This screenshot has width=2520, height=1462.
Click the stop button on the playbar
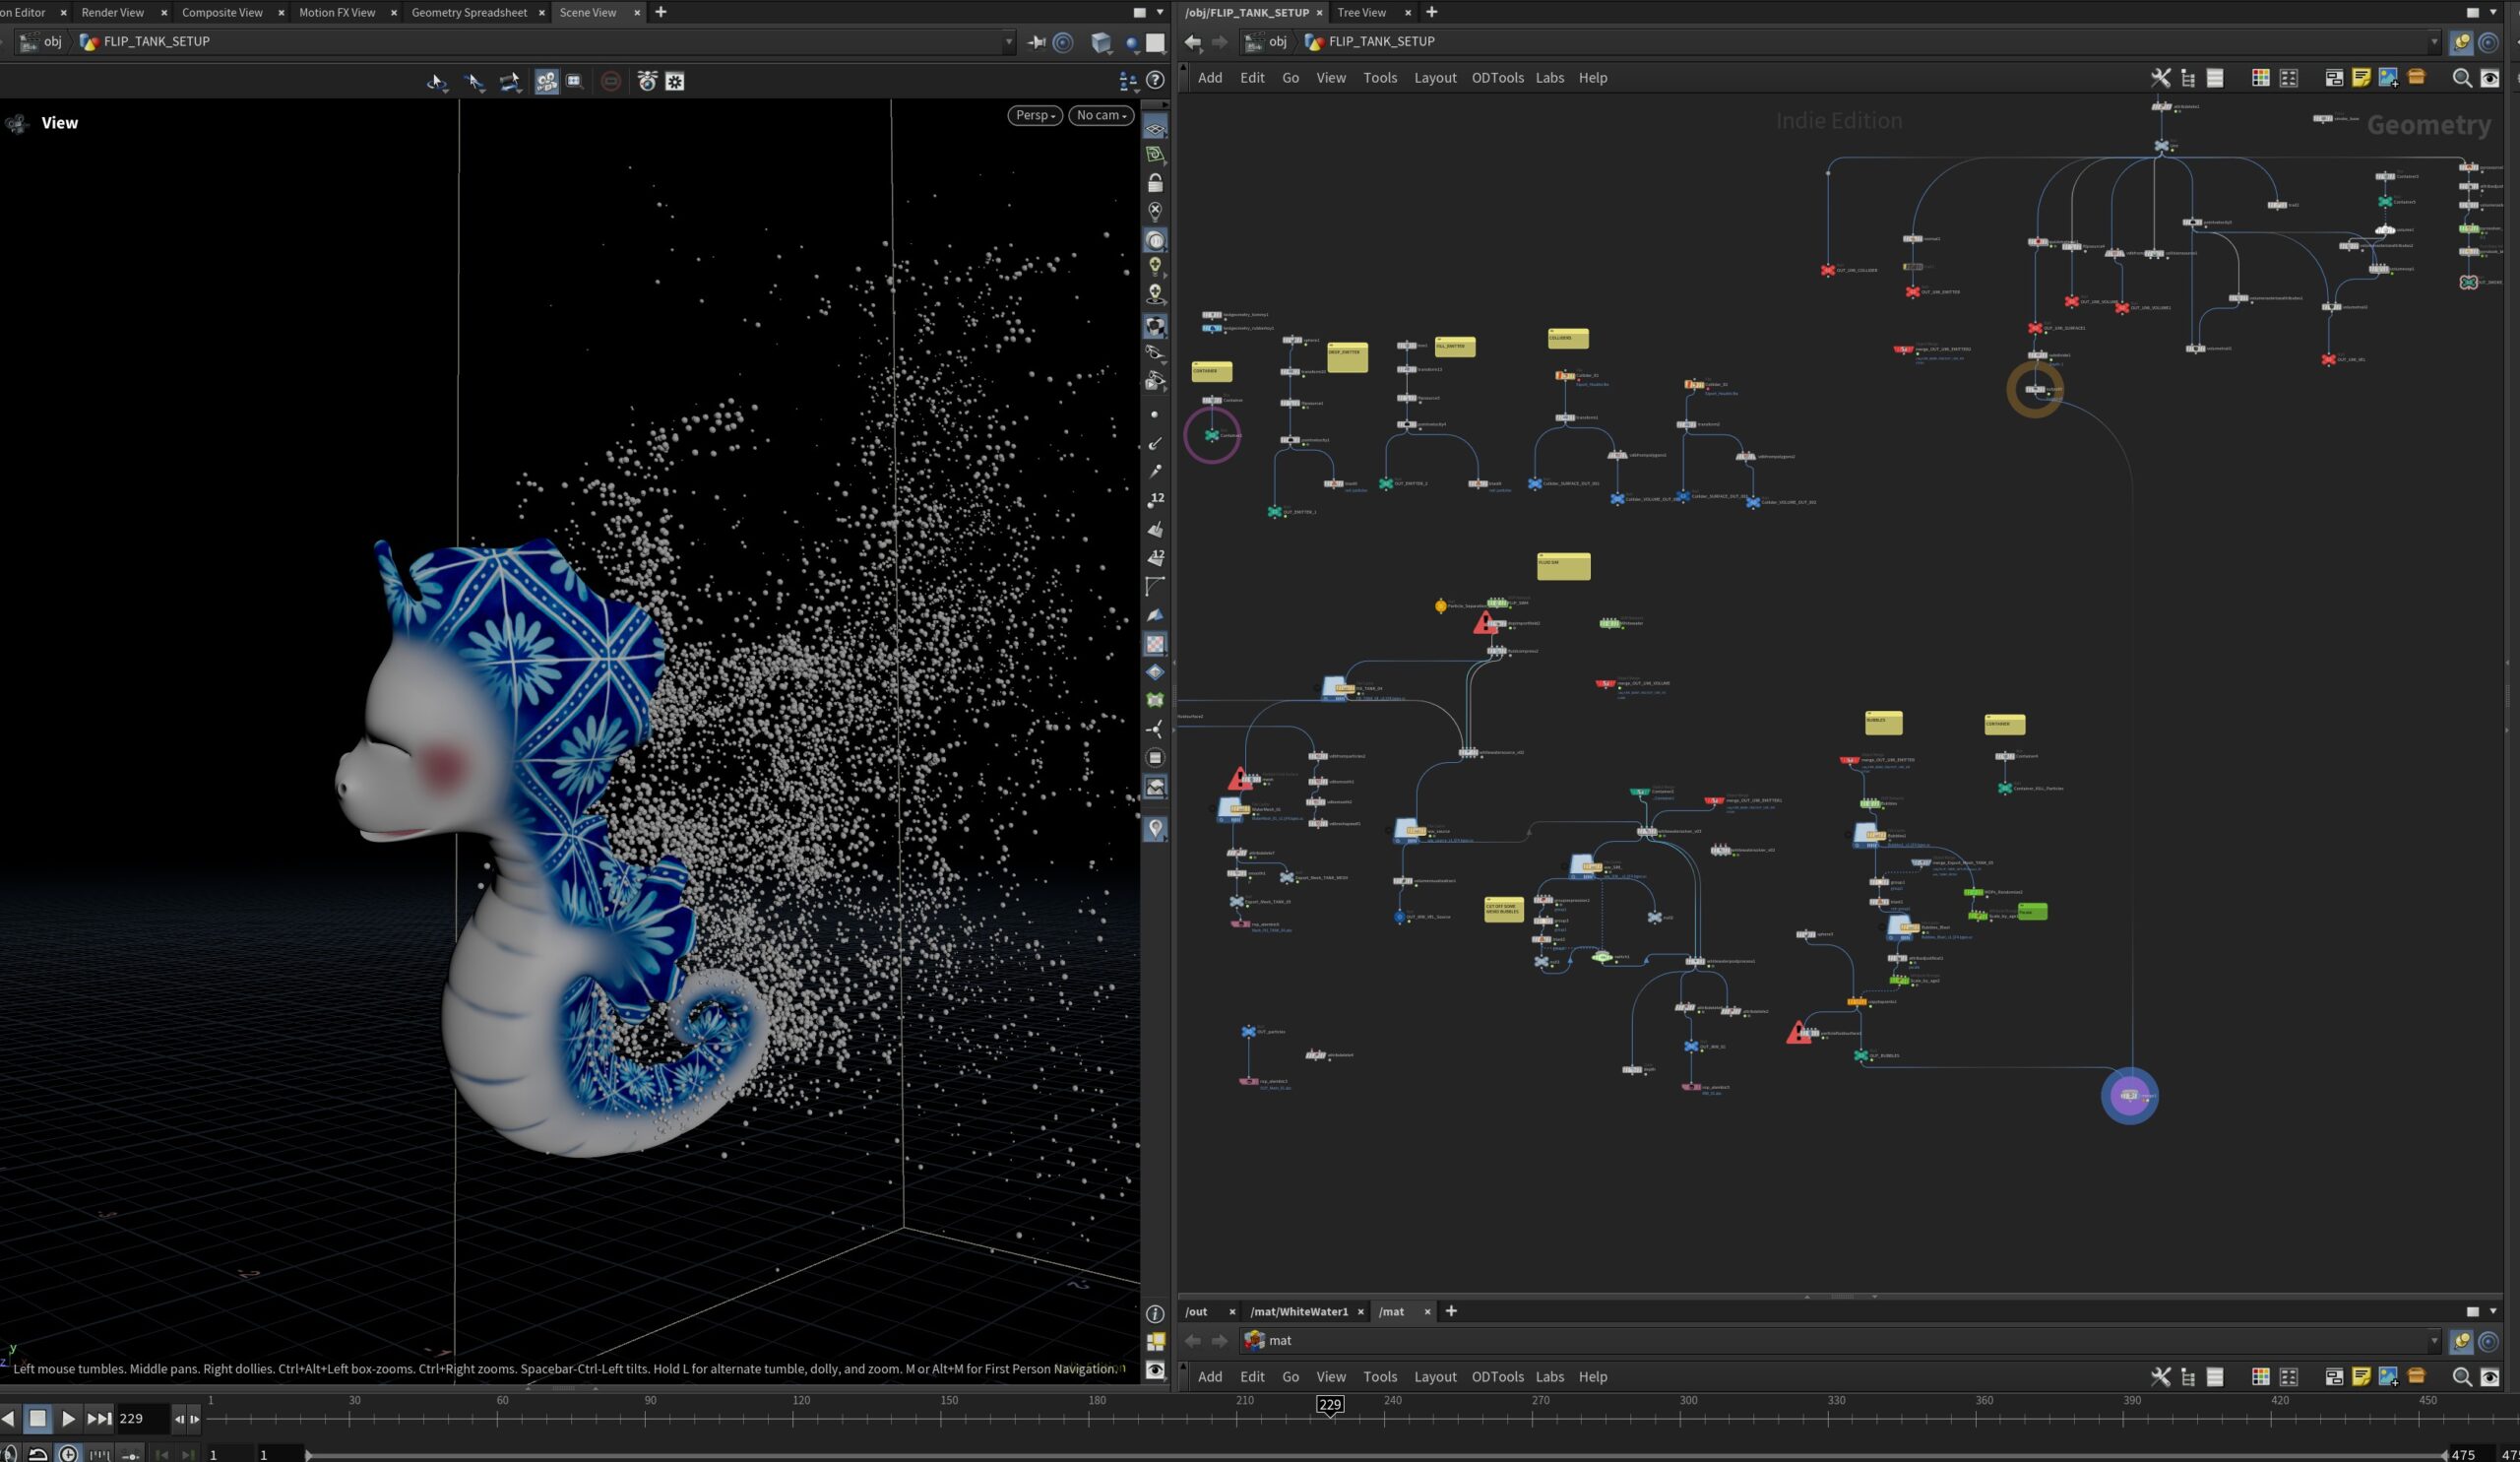point(37,1418)
